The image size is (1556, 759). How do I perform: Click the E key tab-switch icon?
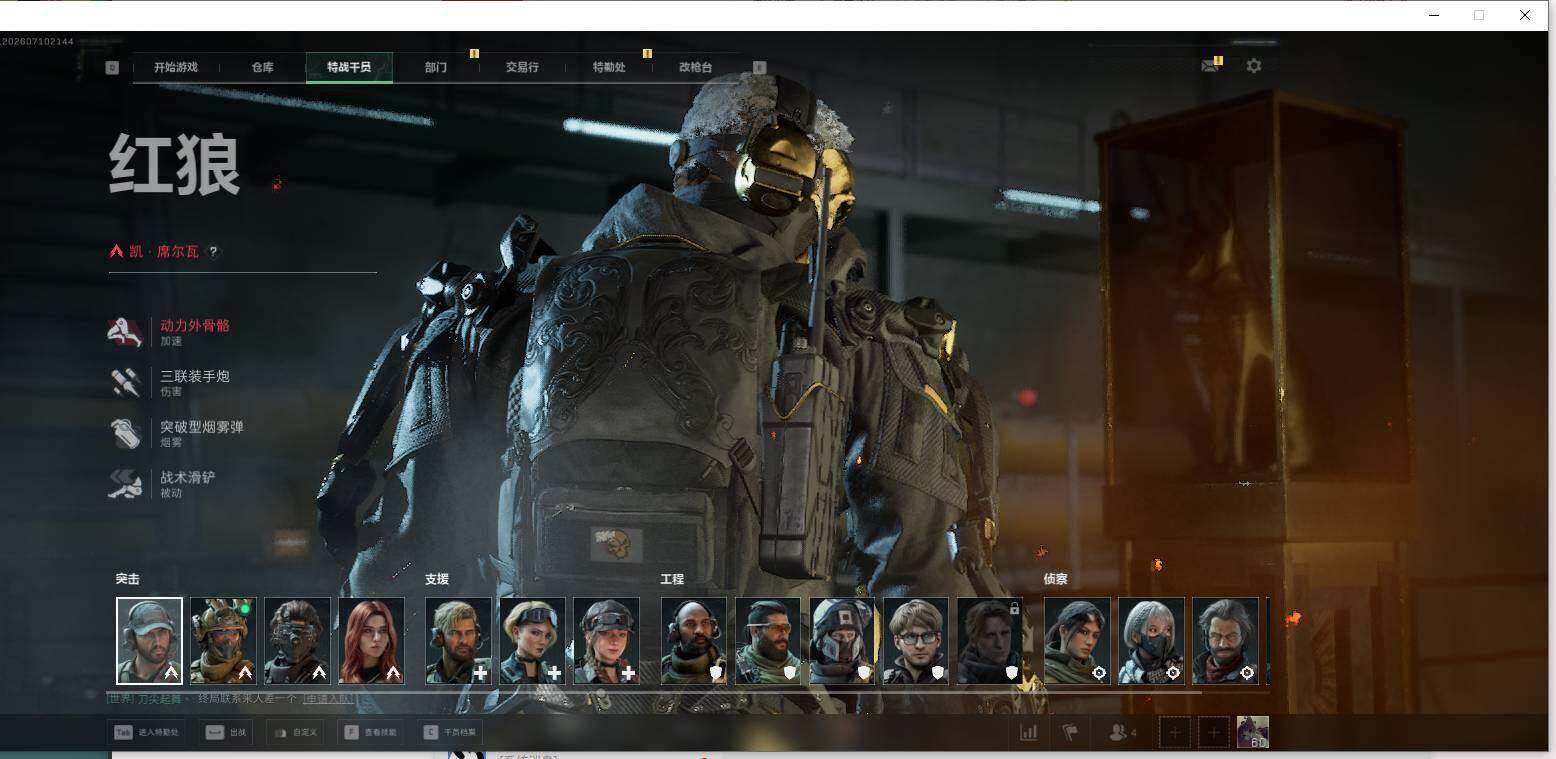click(759, 68)
